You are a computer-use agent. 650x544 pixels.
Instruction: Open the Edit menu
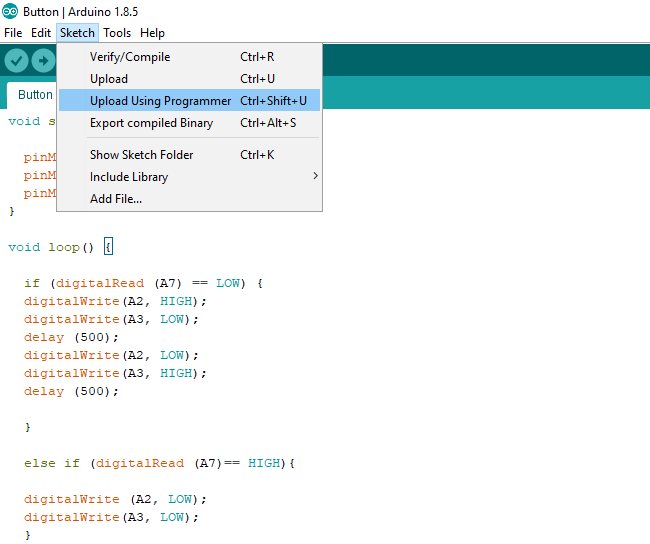coord(41,33)
